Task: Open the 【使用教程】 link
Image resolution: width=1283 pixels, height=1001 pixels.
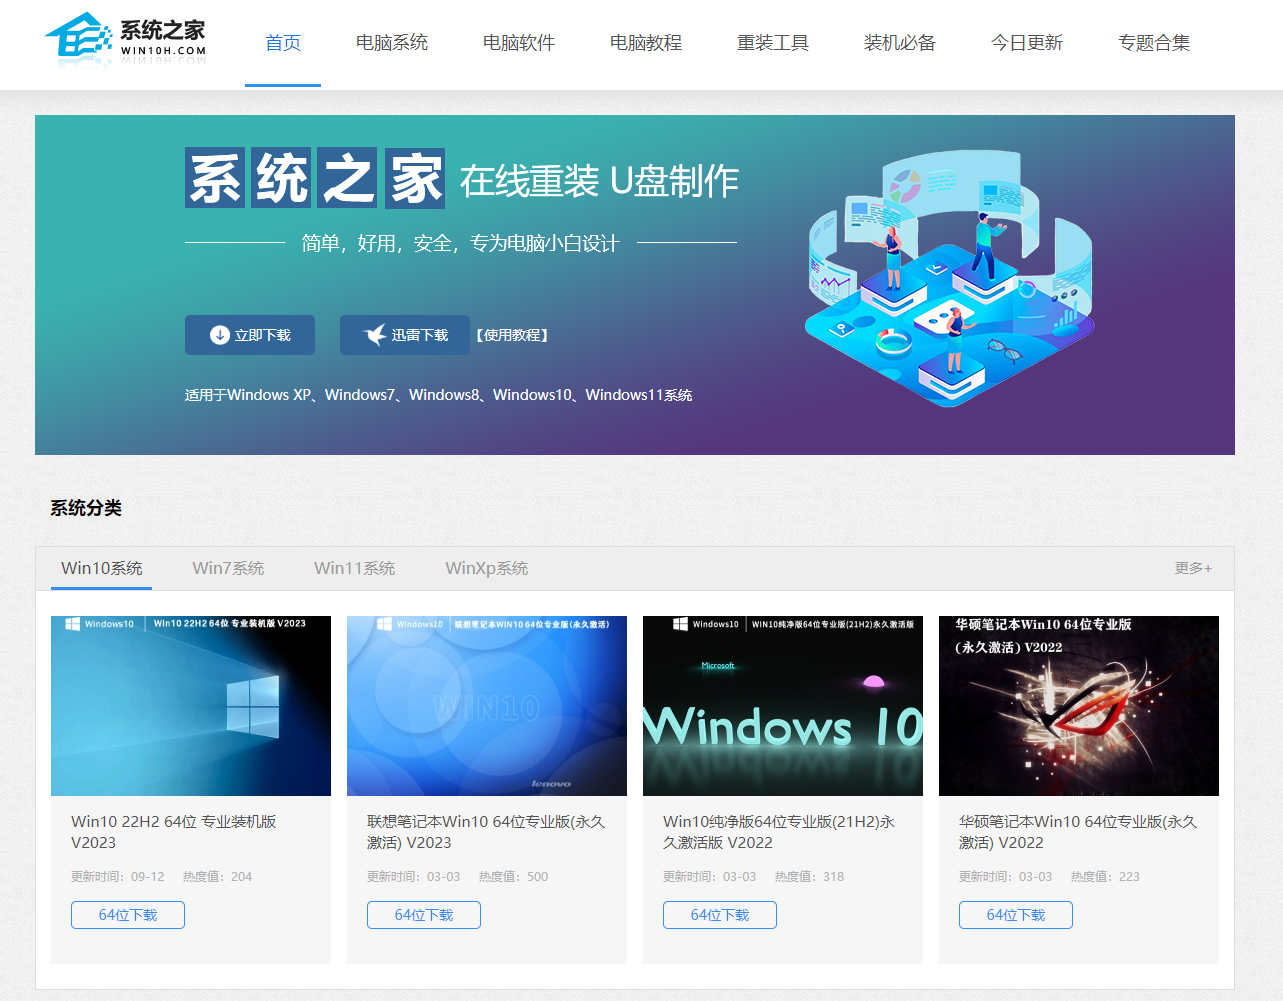Action: tap(513, 335)
